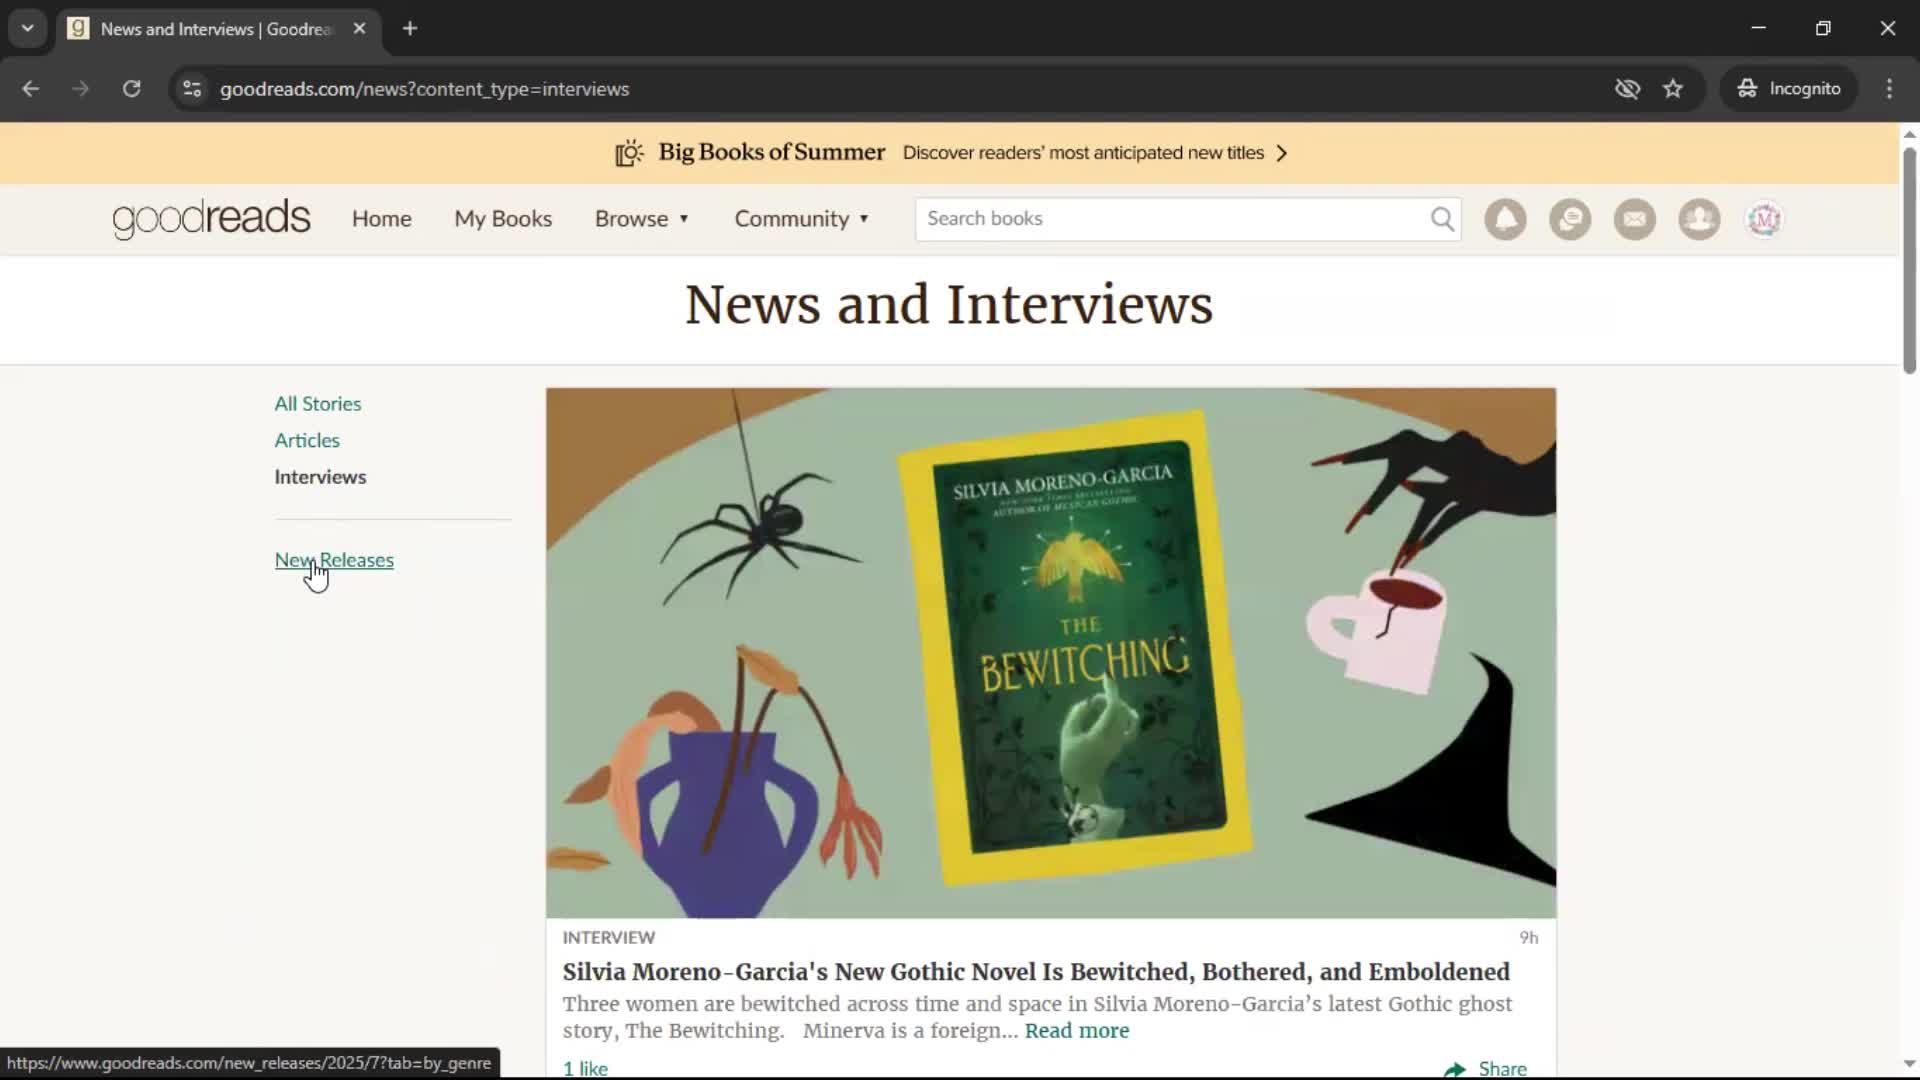Open the New Releases link
Image resolution: width=1920 pixels, height=1080 pixels.
pos(334,560)
